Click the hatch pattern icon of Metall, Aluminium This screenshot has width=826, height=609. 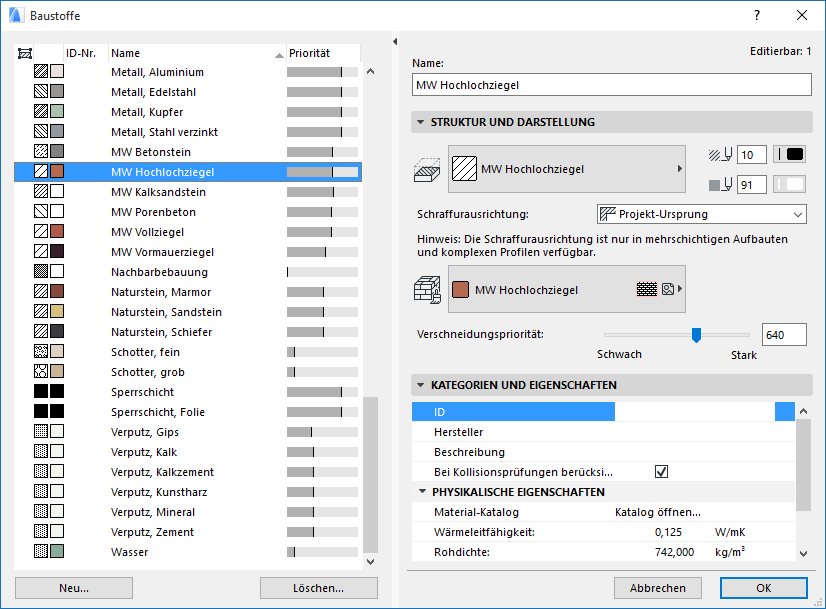pos(41,71)
